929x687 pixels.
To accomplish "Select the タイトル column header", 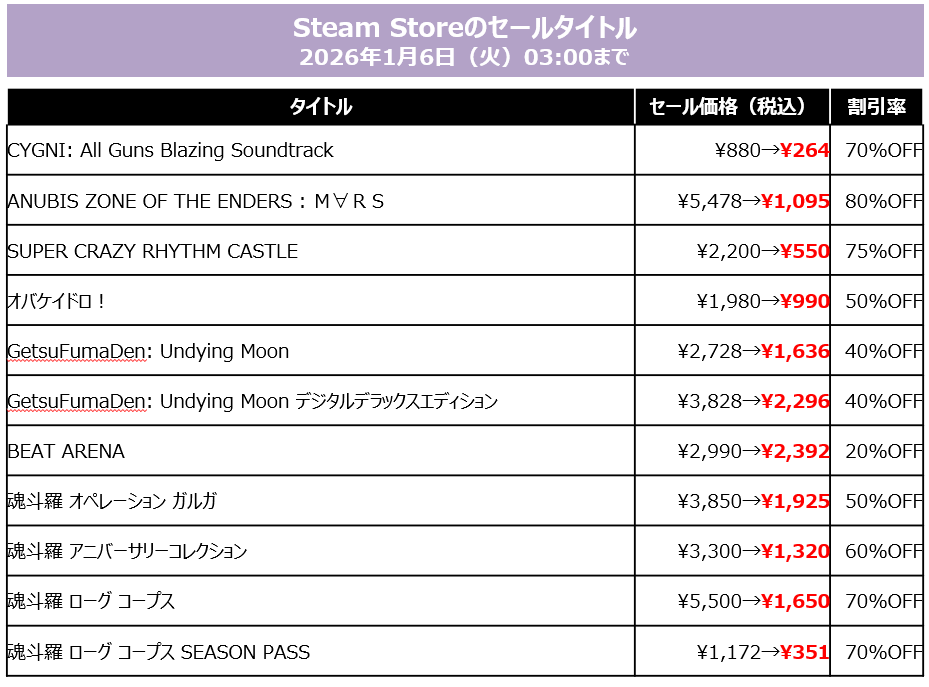I will (320, 107).
